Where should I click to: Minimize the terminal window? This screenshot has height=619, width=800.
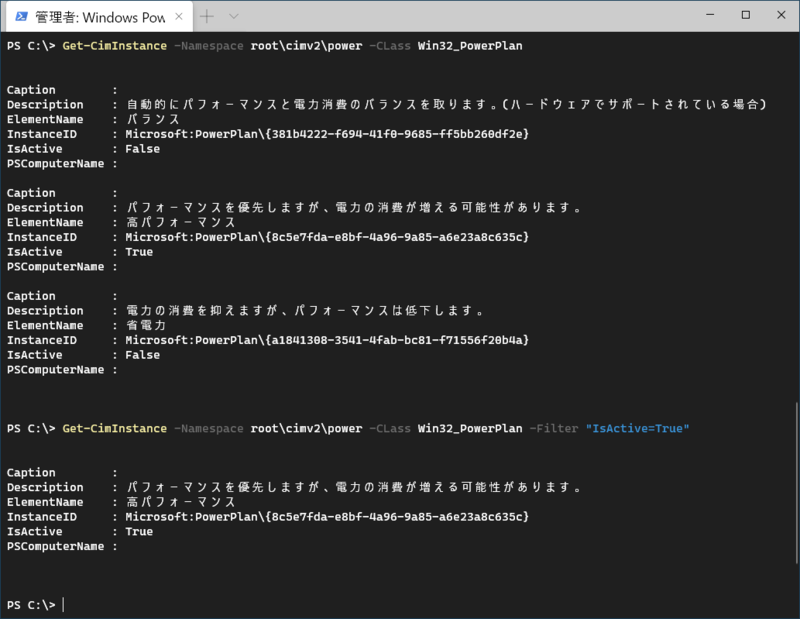710,15
